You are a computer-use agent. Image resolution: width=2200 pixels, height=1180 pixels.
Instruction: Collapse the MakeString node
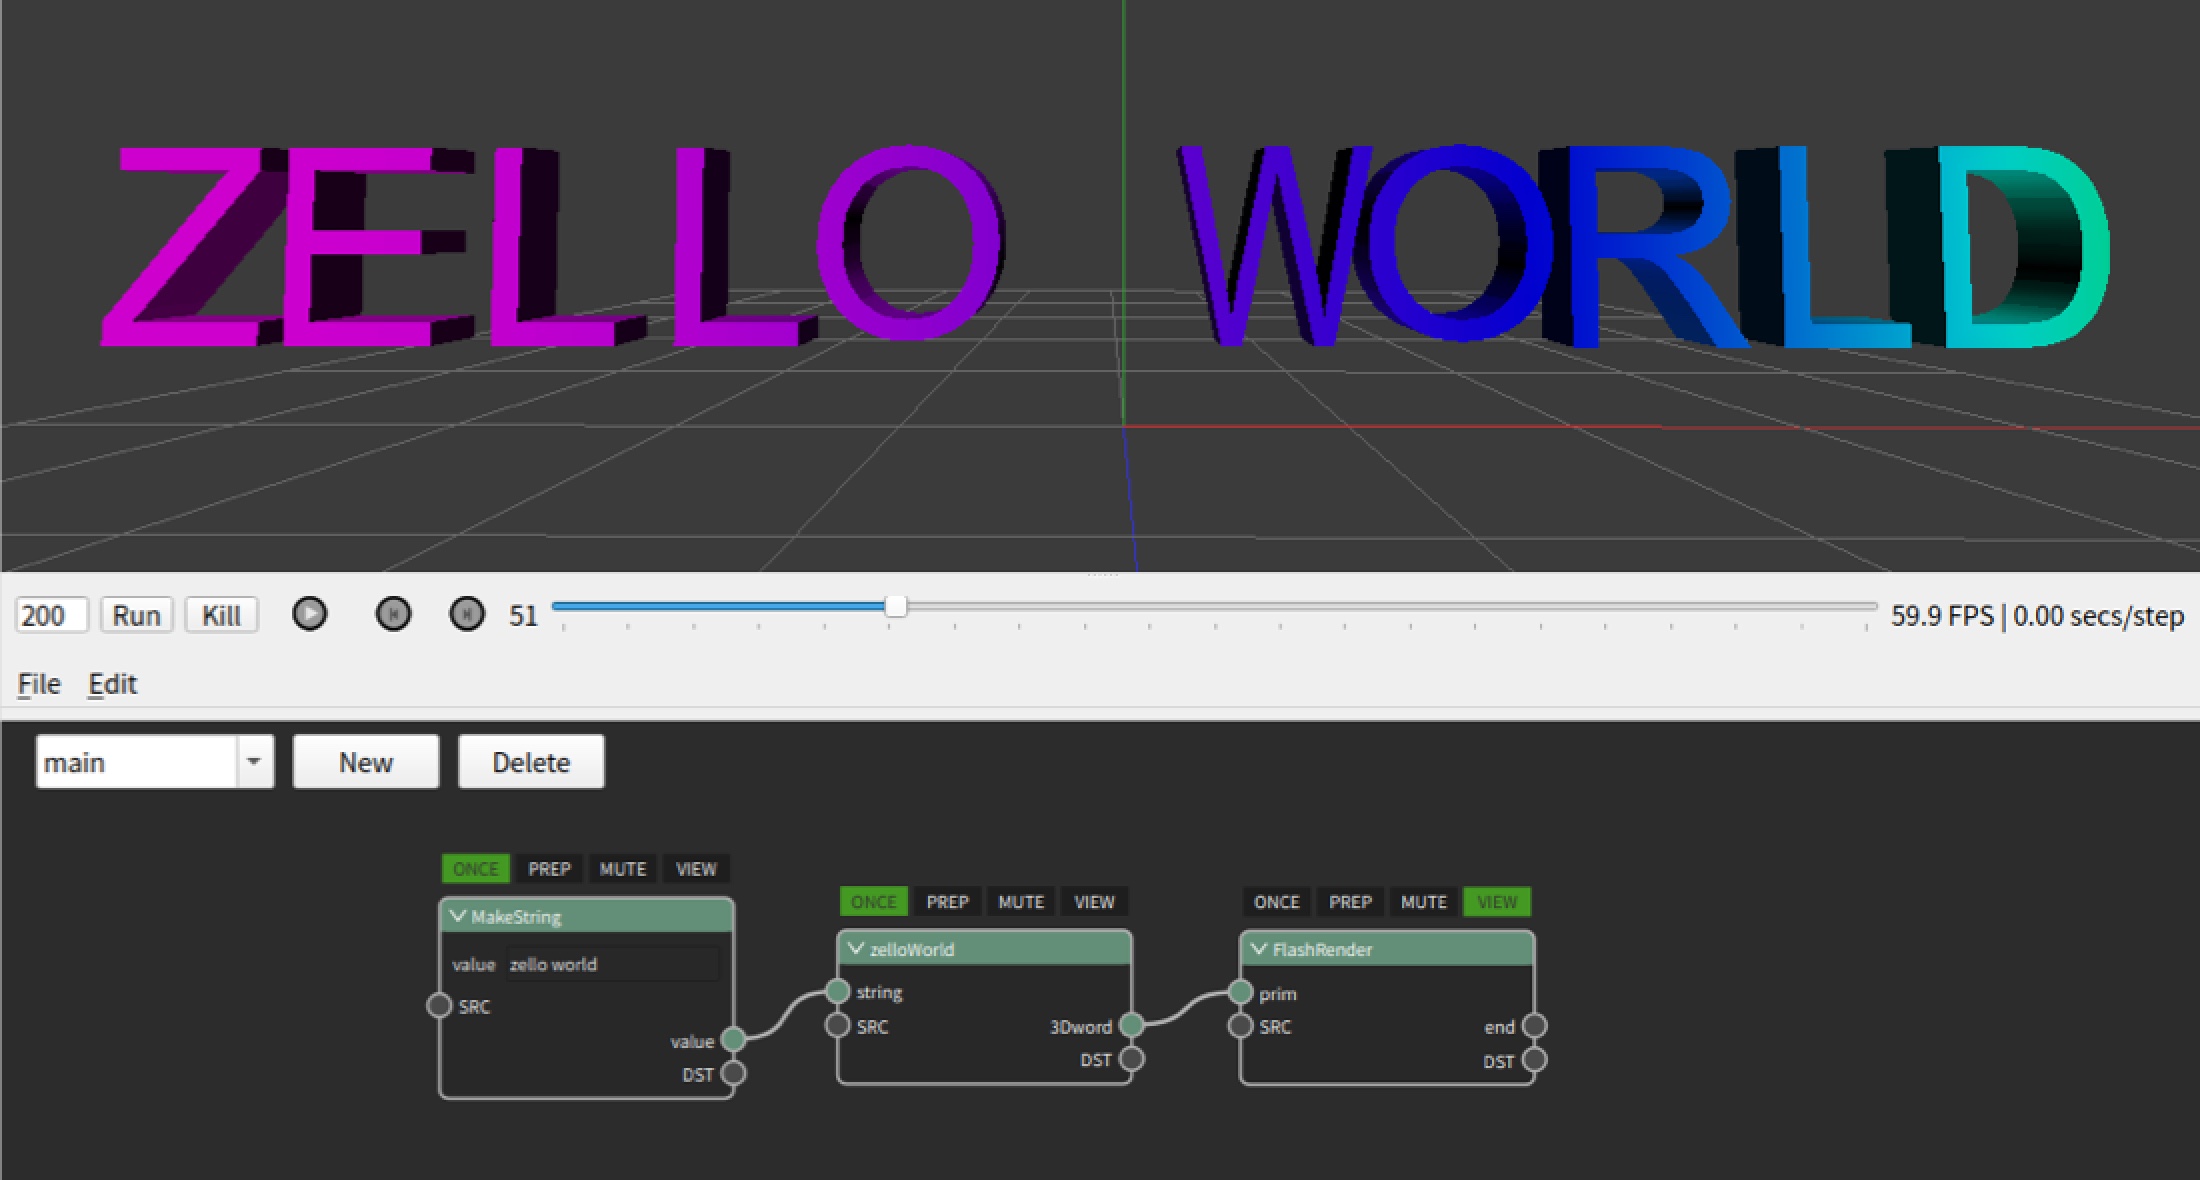click(458, 916)
